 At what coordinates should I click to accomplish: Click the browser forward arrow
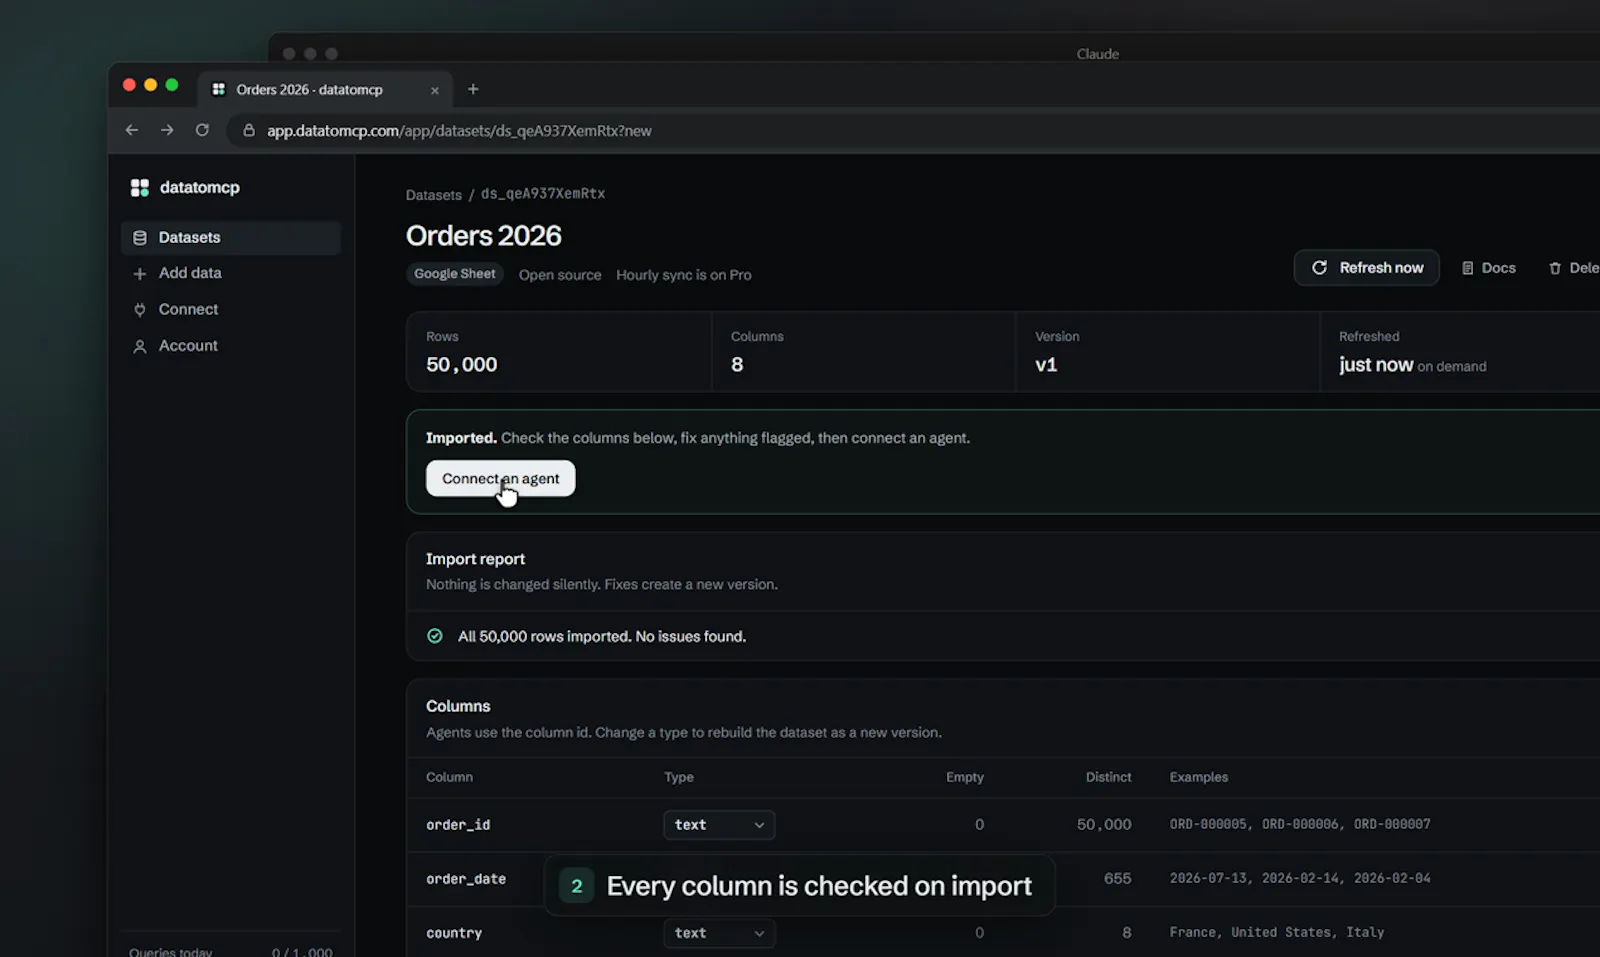point(167,130)
